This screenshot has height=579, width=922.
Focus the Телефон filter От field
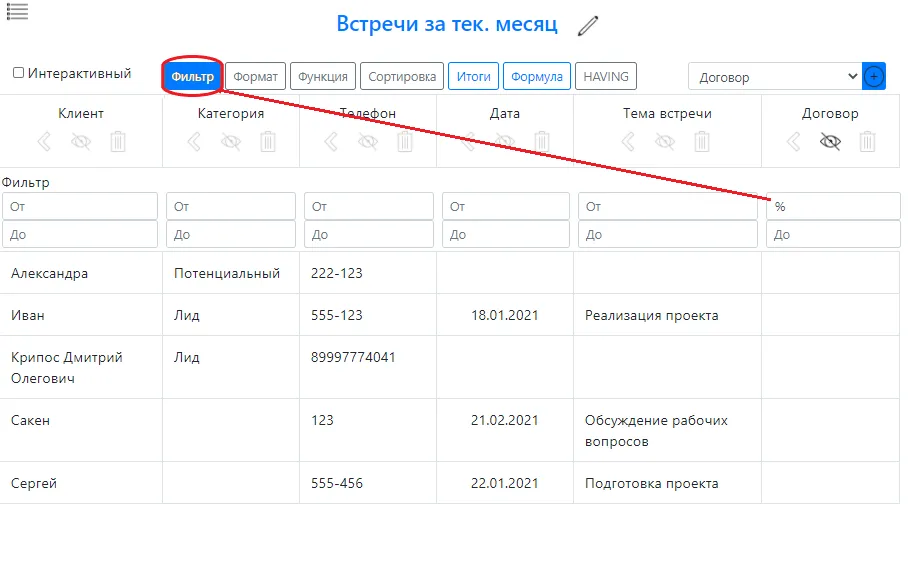pos(369,206)
